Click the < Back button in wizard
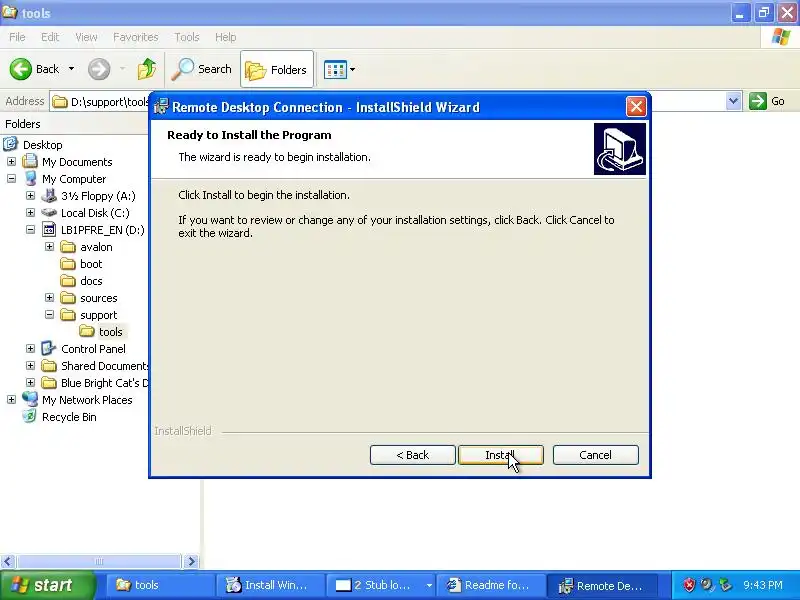Screen dimensions: 800x600 tap(412, 455)
